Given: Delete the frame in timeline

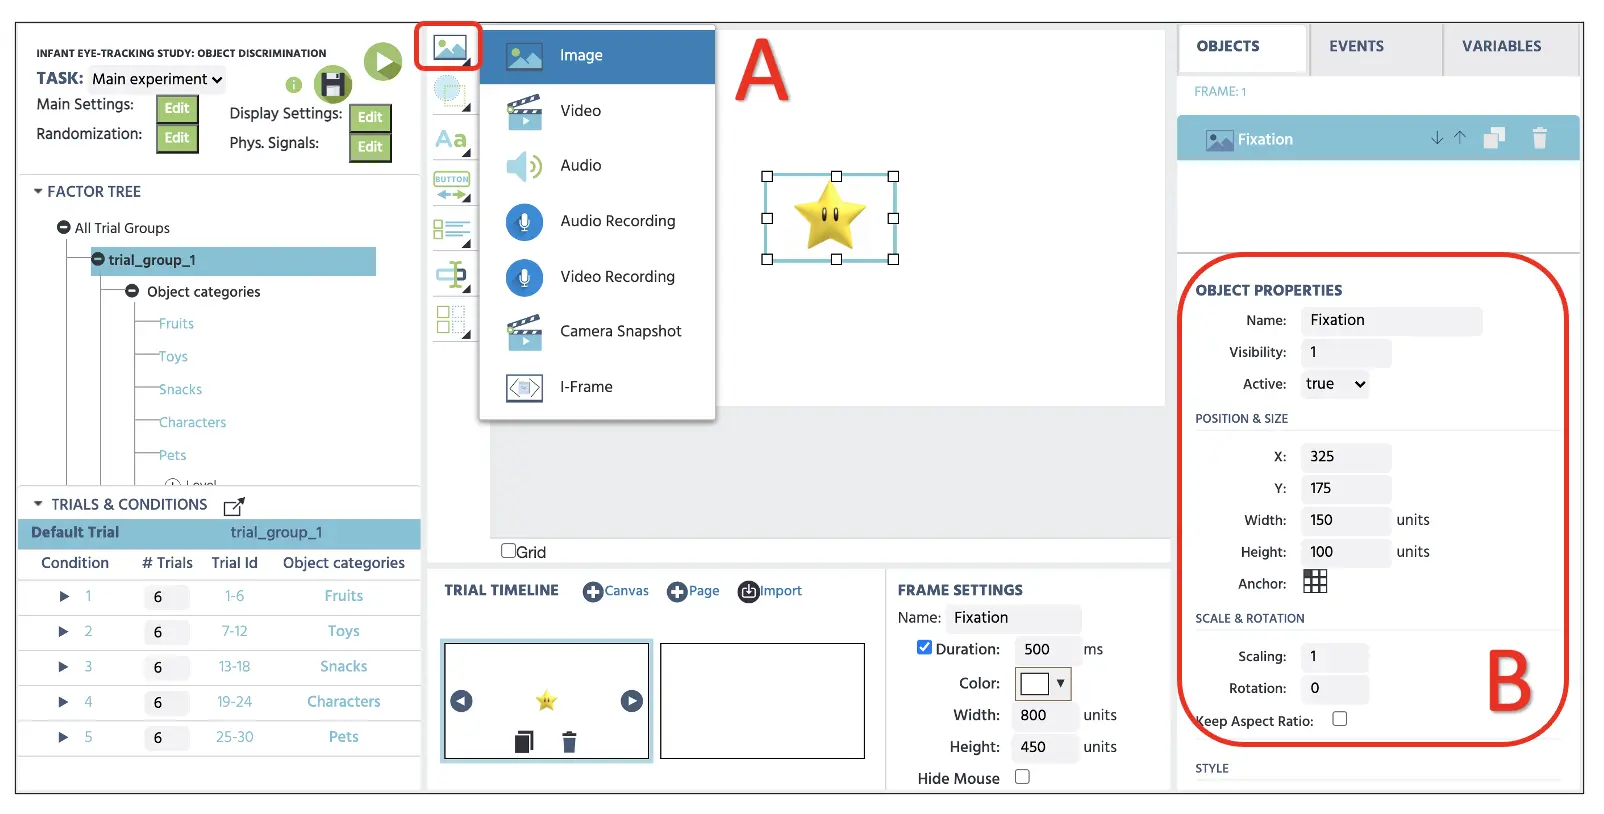Looking at the screenshot, I should point(569,742).
